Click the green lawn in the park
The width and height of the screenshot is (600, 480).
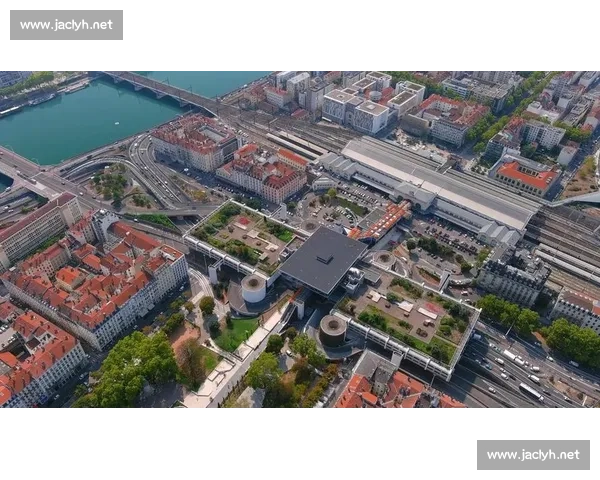tap(236, 334)
